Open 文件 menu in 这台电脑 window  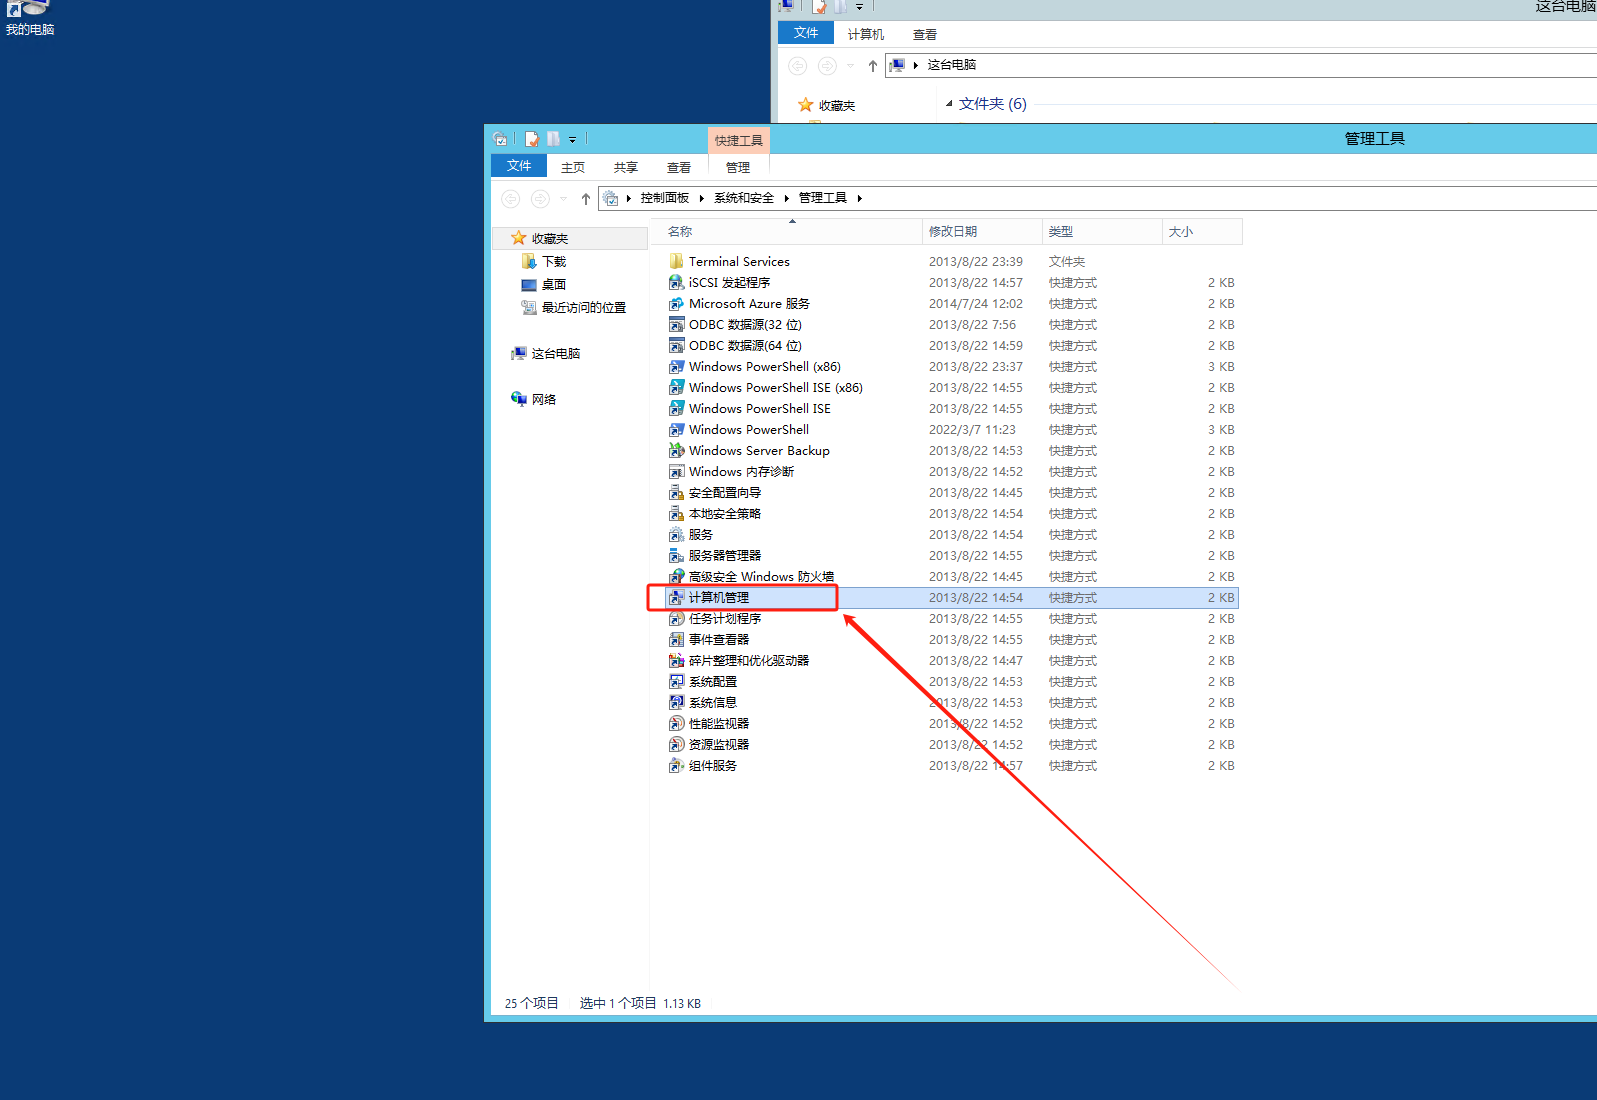tap(806, 33)
